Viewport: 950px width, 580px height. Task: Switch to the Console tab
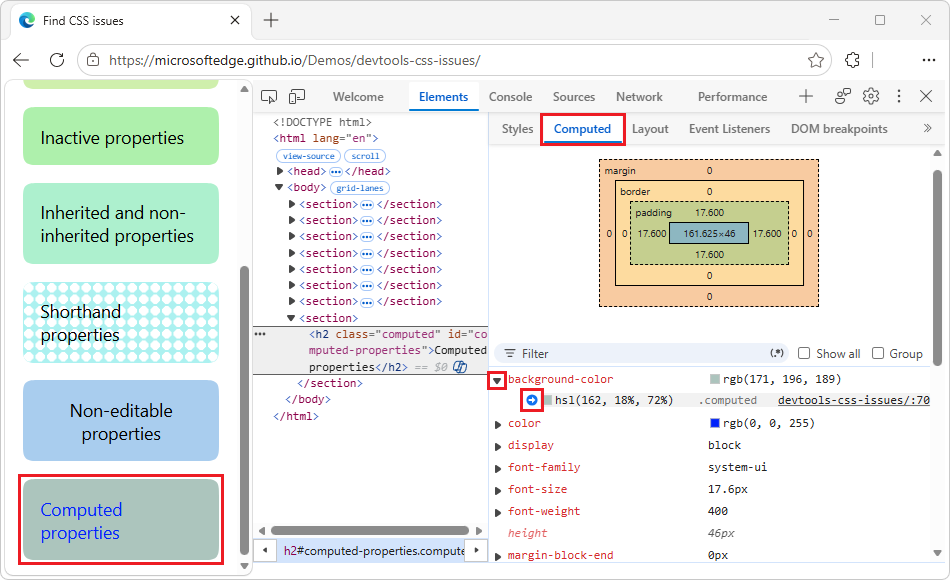510,97
